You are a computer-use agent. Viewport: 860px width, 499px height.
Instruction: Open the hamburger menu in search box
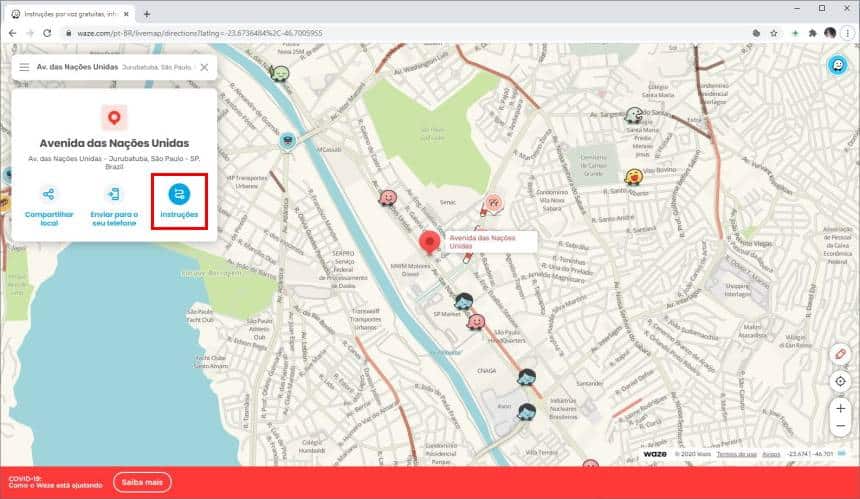[24, 67]
